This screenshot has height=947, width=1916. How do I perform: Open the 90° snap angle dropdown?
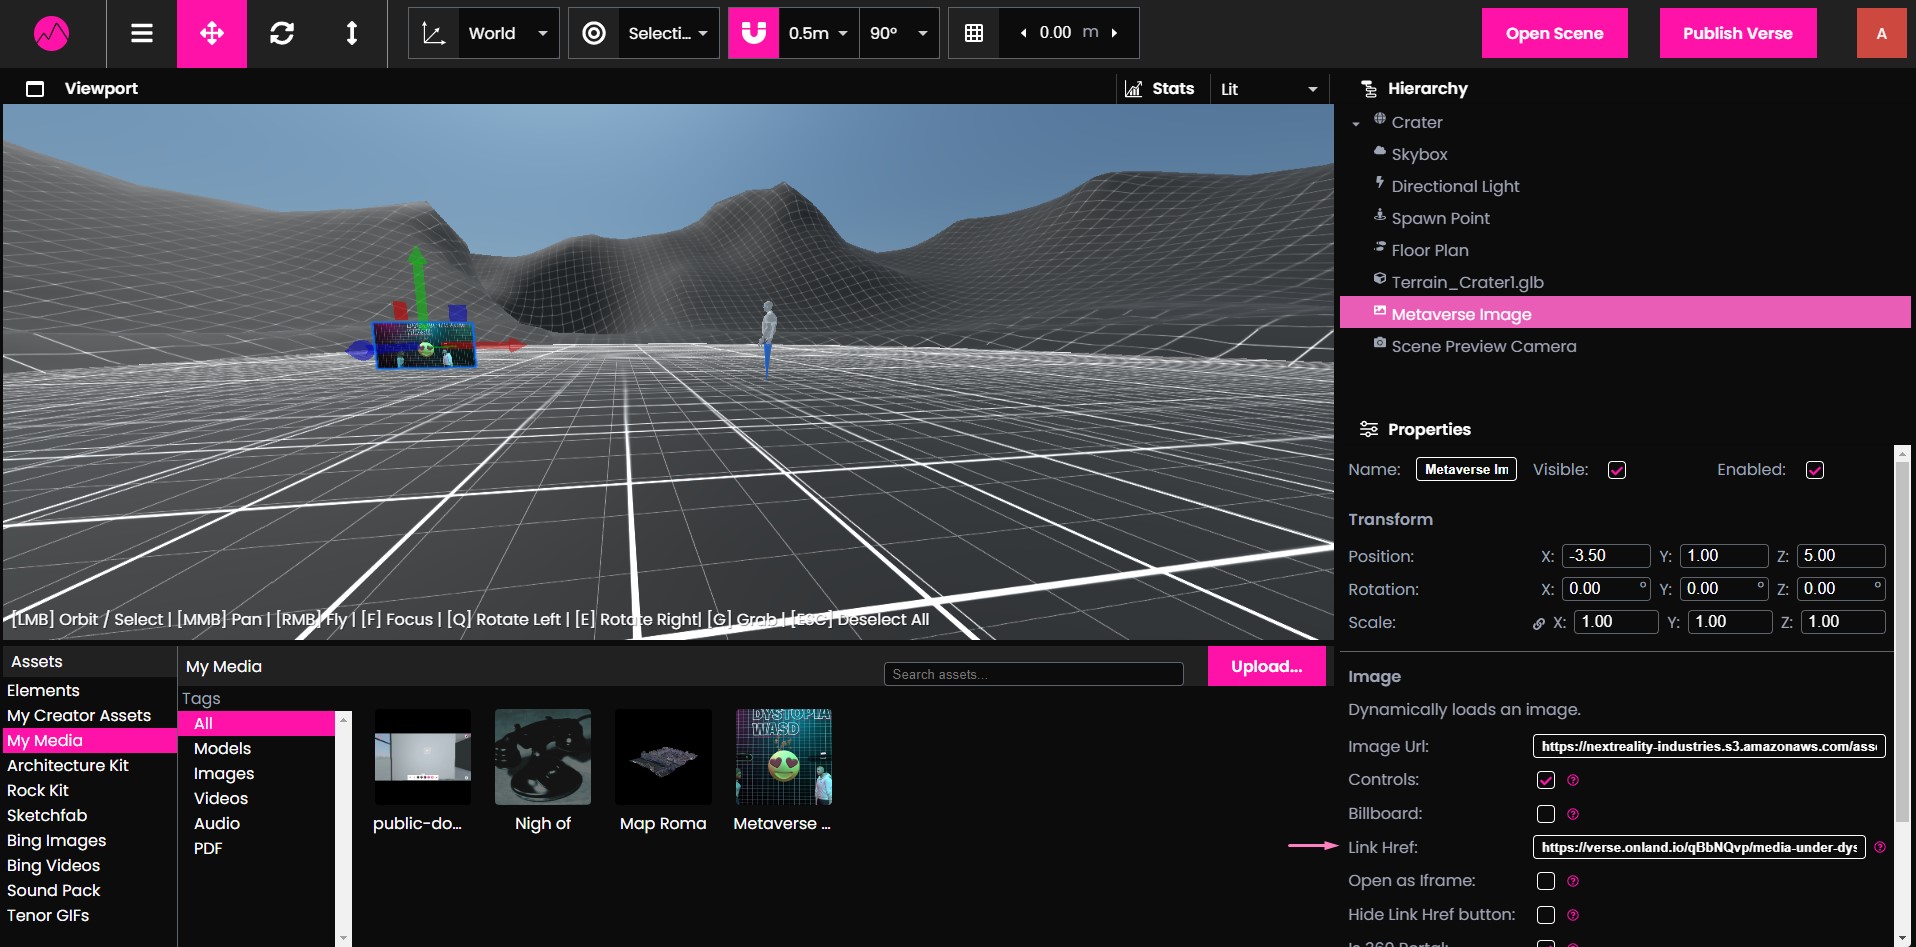(899, 33)
